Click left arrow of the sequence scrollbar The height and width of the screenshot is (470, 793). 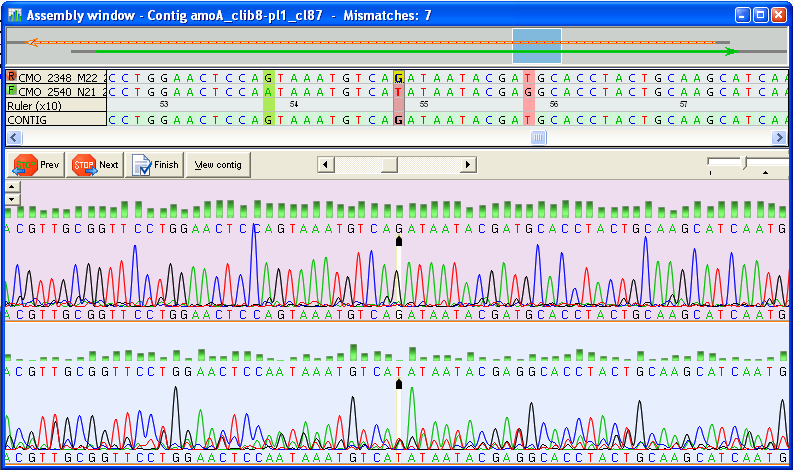(x=14, y=137)
